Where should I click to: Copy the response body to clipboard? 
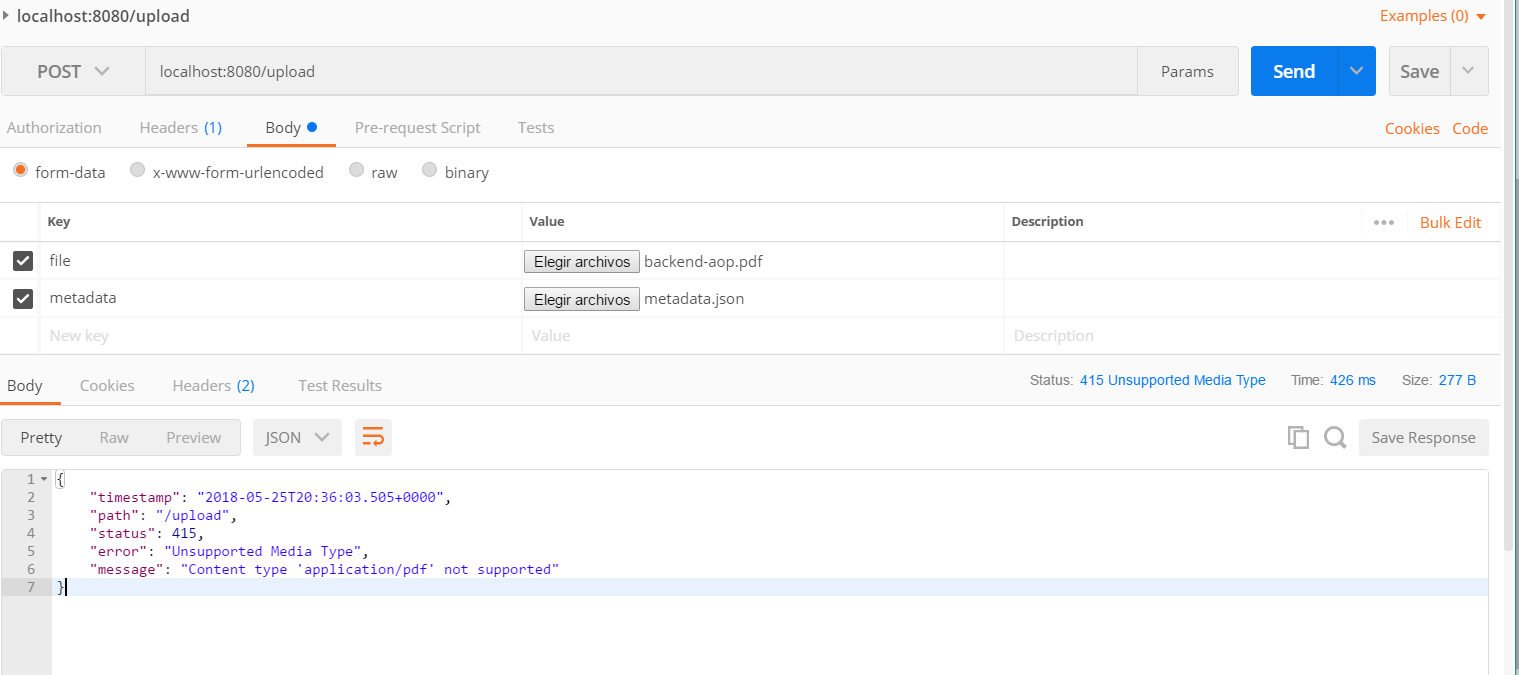(x=1298, y=437)
